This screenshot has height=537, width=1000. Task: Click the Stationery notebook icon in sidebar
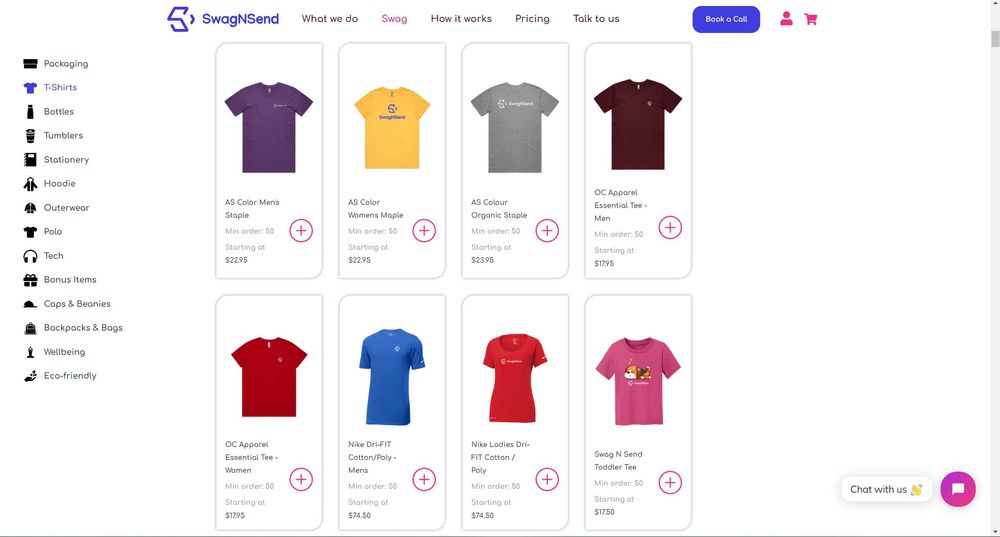(x=30, y=159)
